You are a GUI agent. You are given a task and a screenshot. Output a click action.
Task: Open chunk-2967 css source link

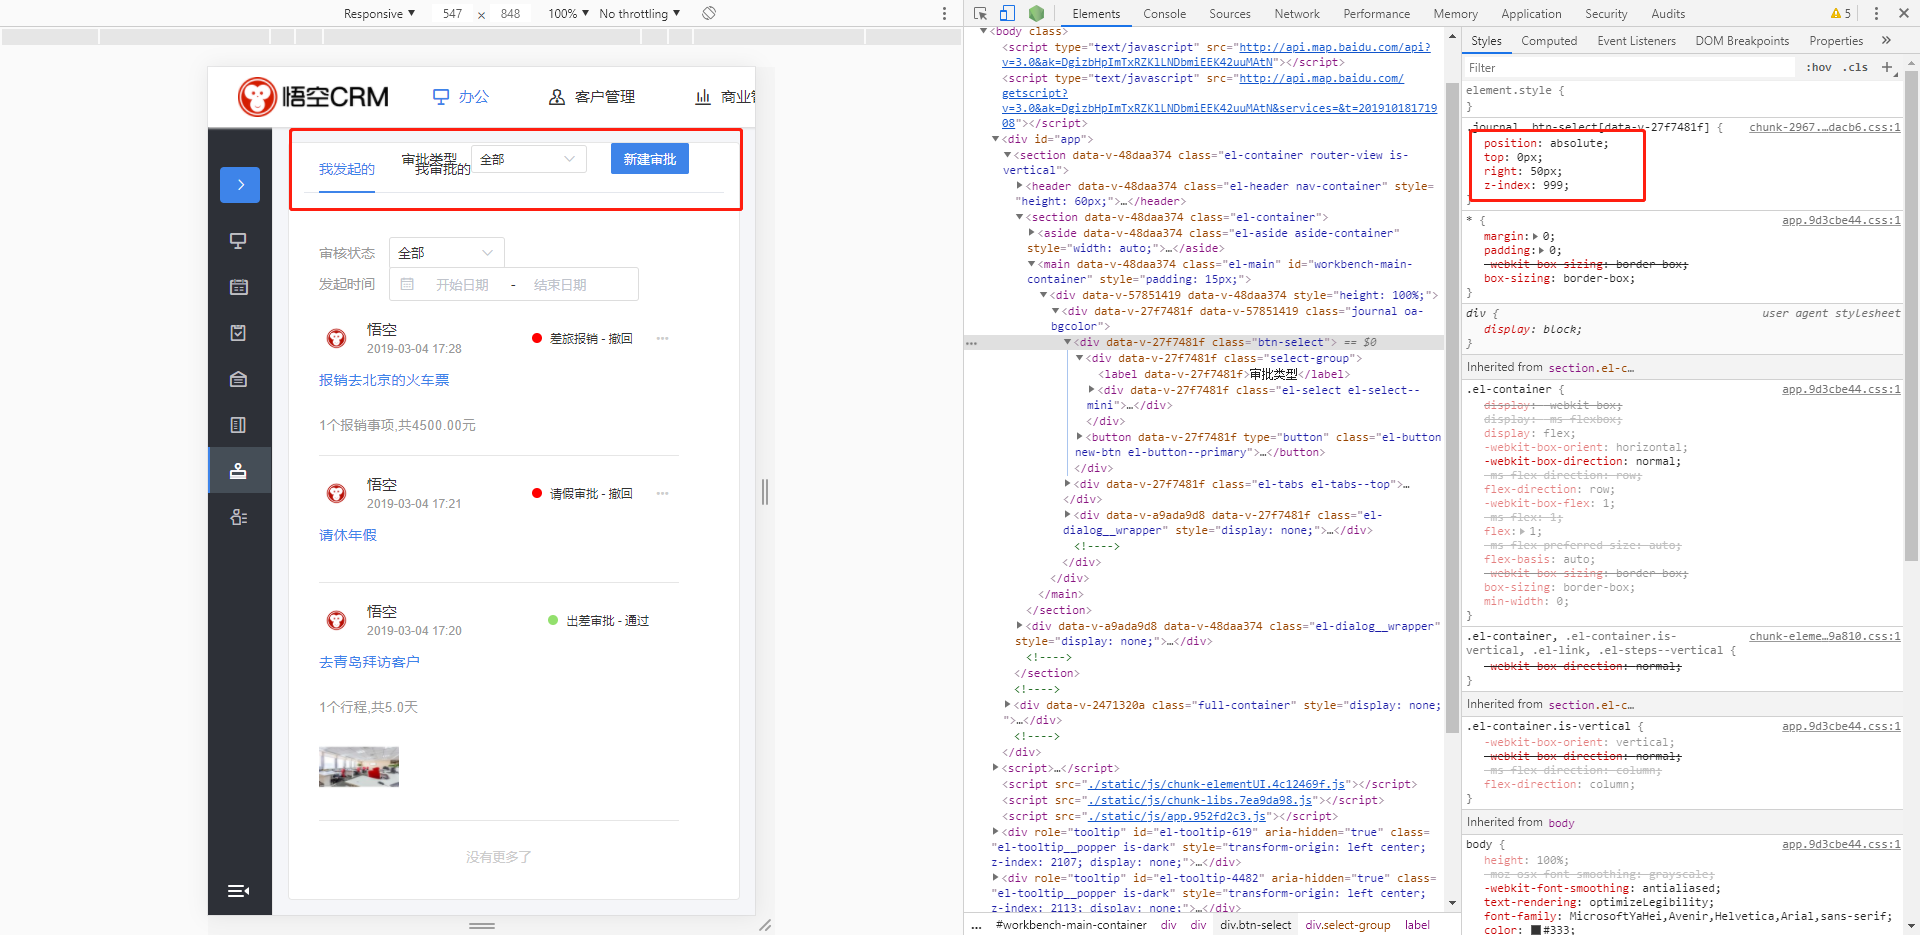pyautogui.click(x=1824, y=127)
